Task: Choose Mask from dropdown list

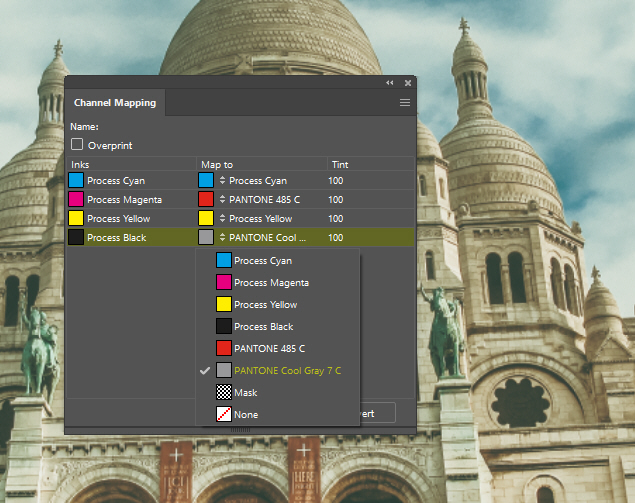Action: click(278, 392)
